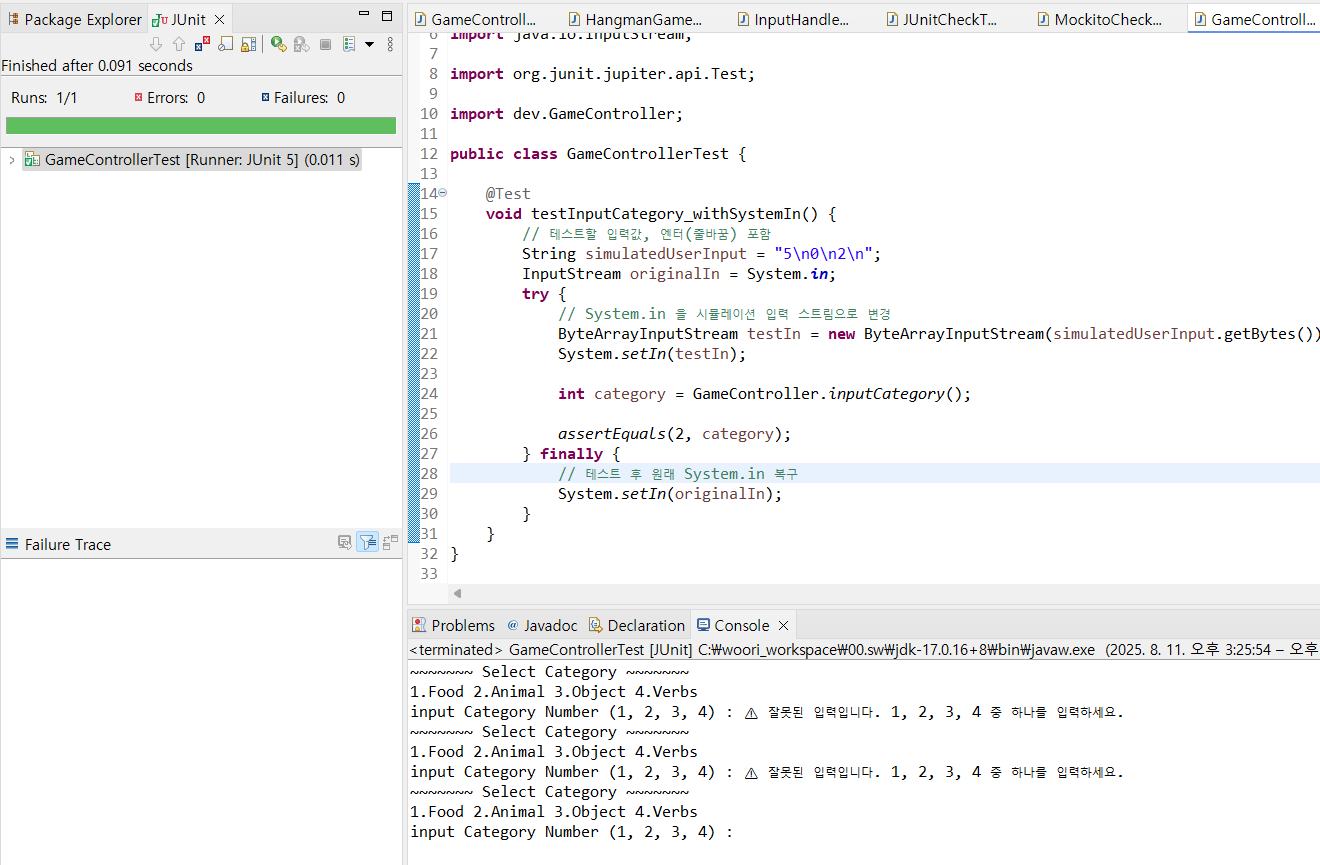Go to previous failed test arrow
The image size is (1320, 865).
(179, 44)
